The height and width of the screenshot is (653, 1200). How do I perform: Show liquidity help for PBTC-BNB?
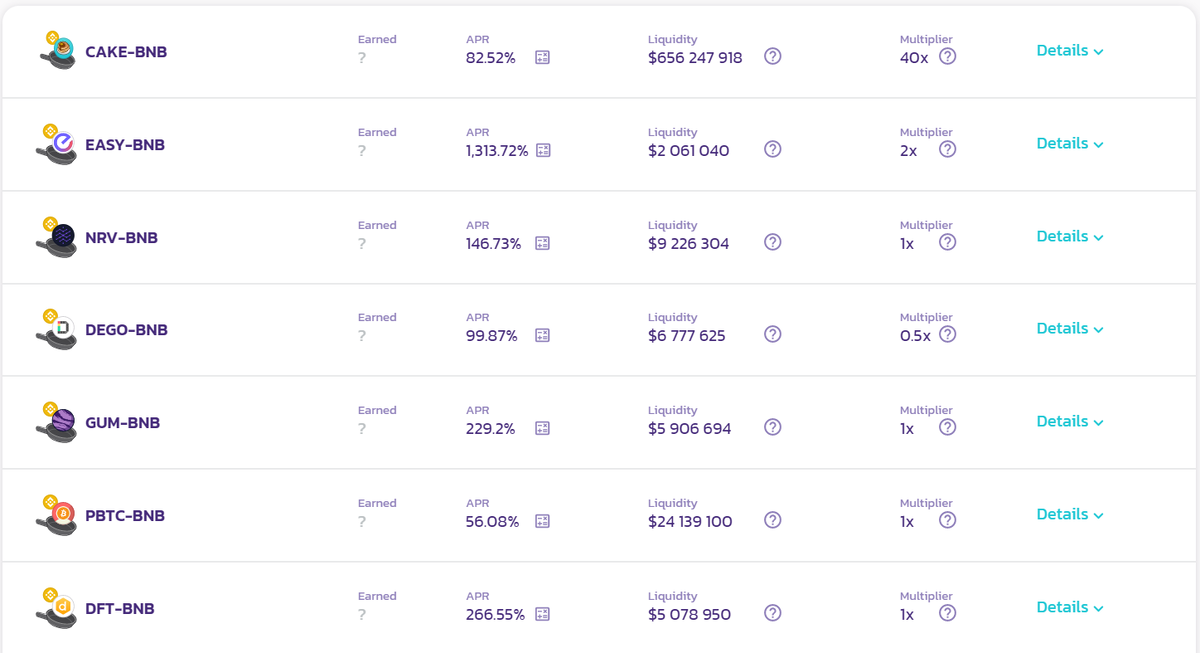(772, 520)
